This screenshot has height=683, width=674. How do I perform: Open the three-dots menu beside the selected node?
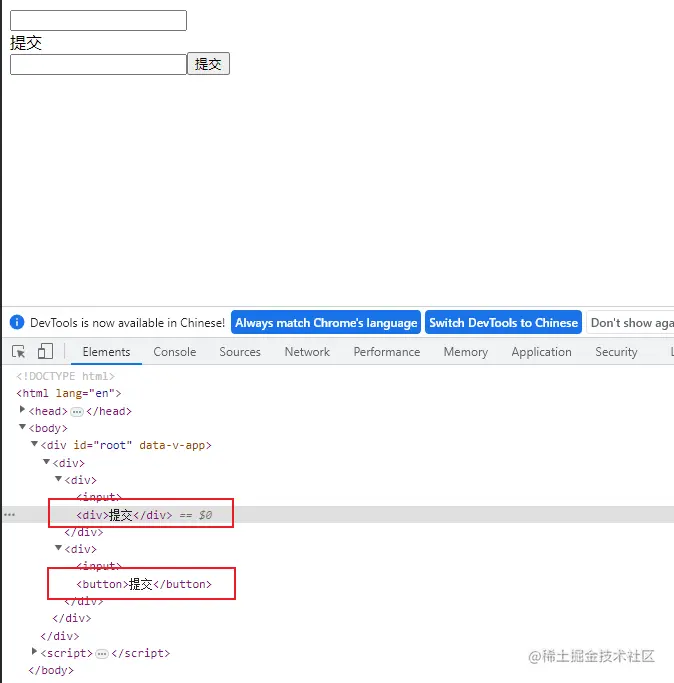pos(10,514)
